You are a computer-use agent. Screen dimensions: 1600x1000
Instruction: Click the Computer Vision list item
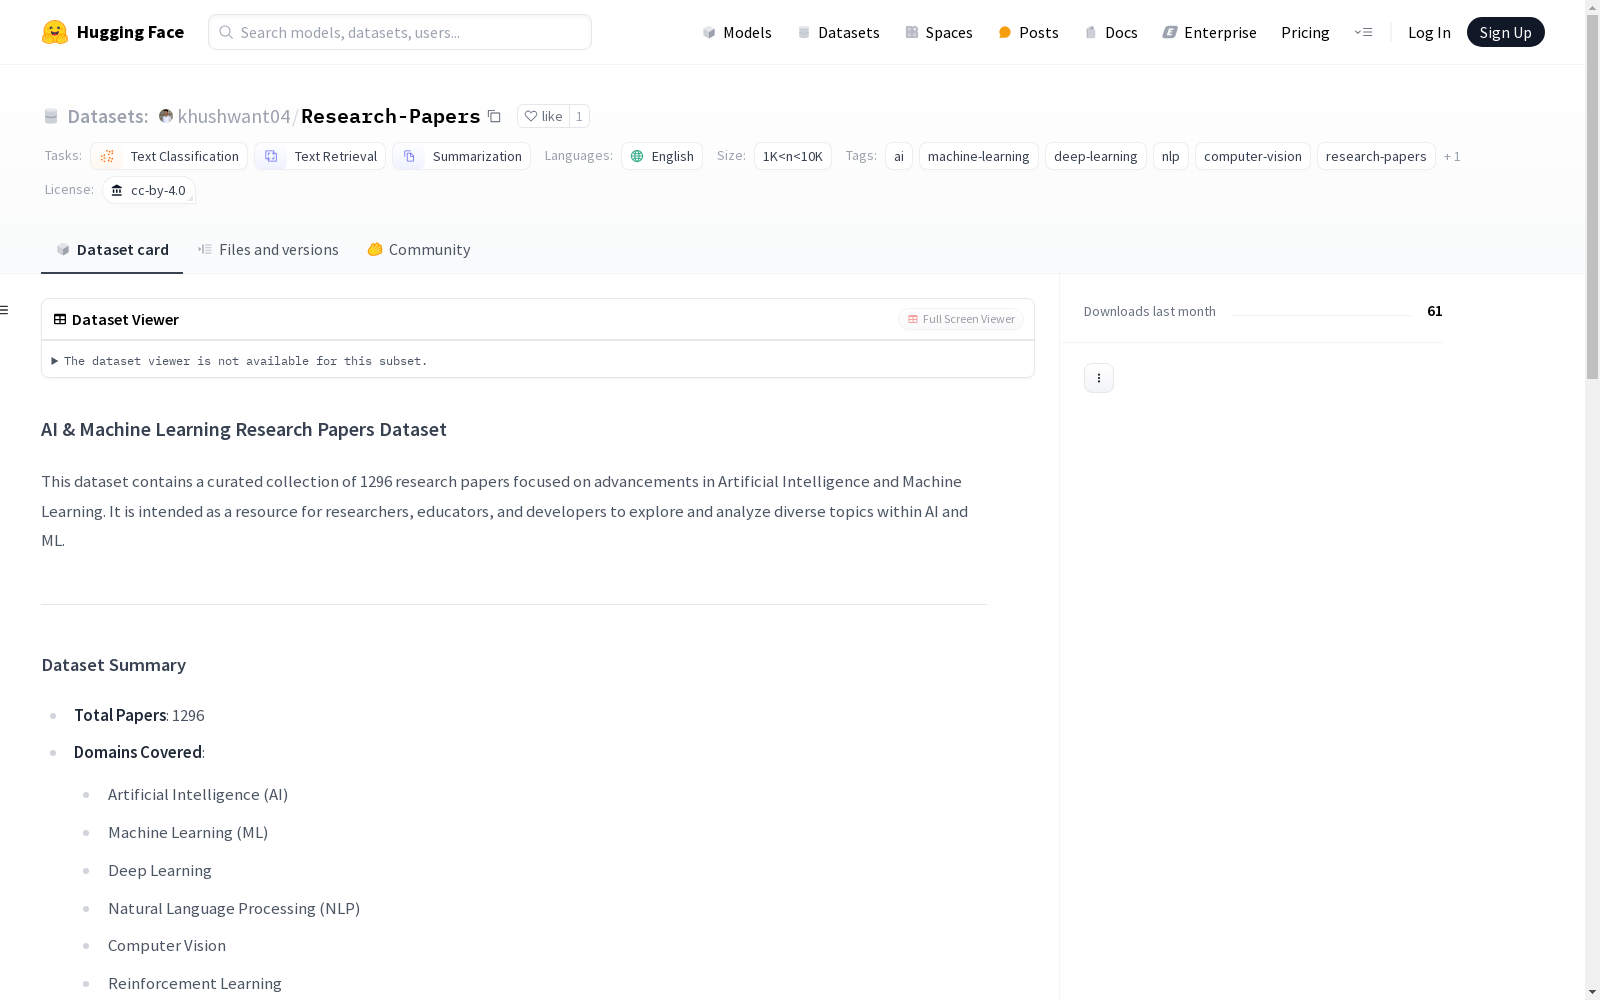167,945
